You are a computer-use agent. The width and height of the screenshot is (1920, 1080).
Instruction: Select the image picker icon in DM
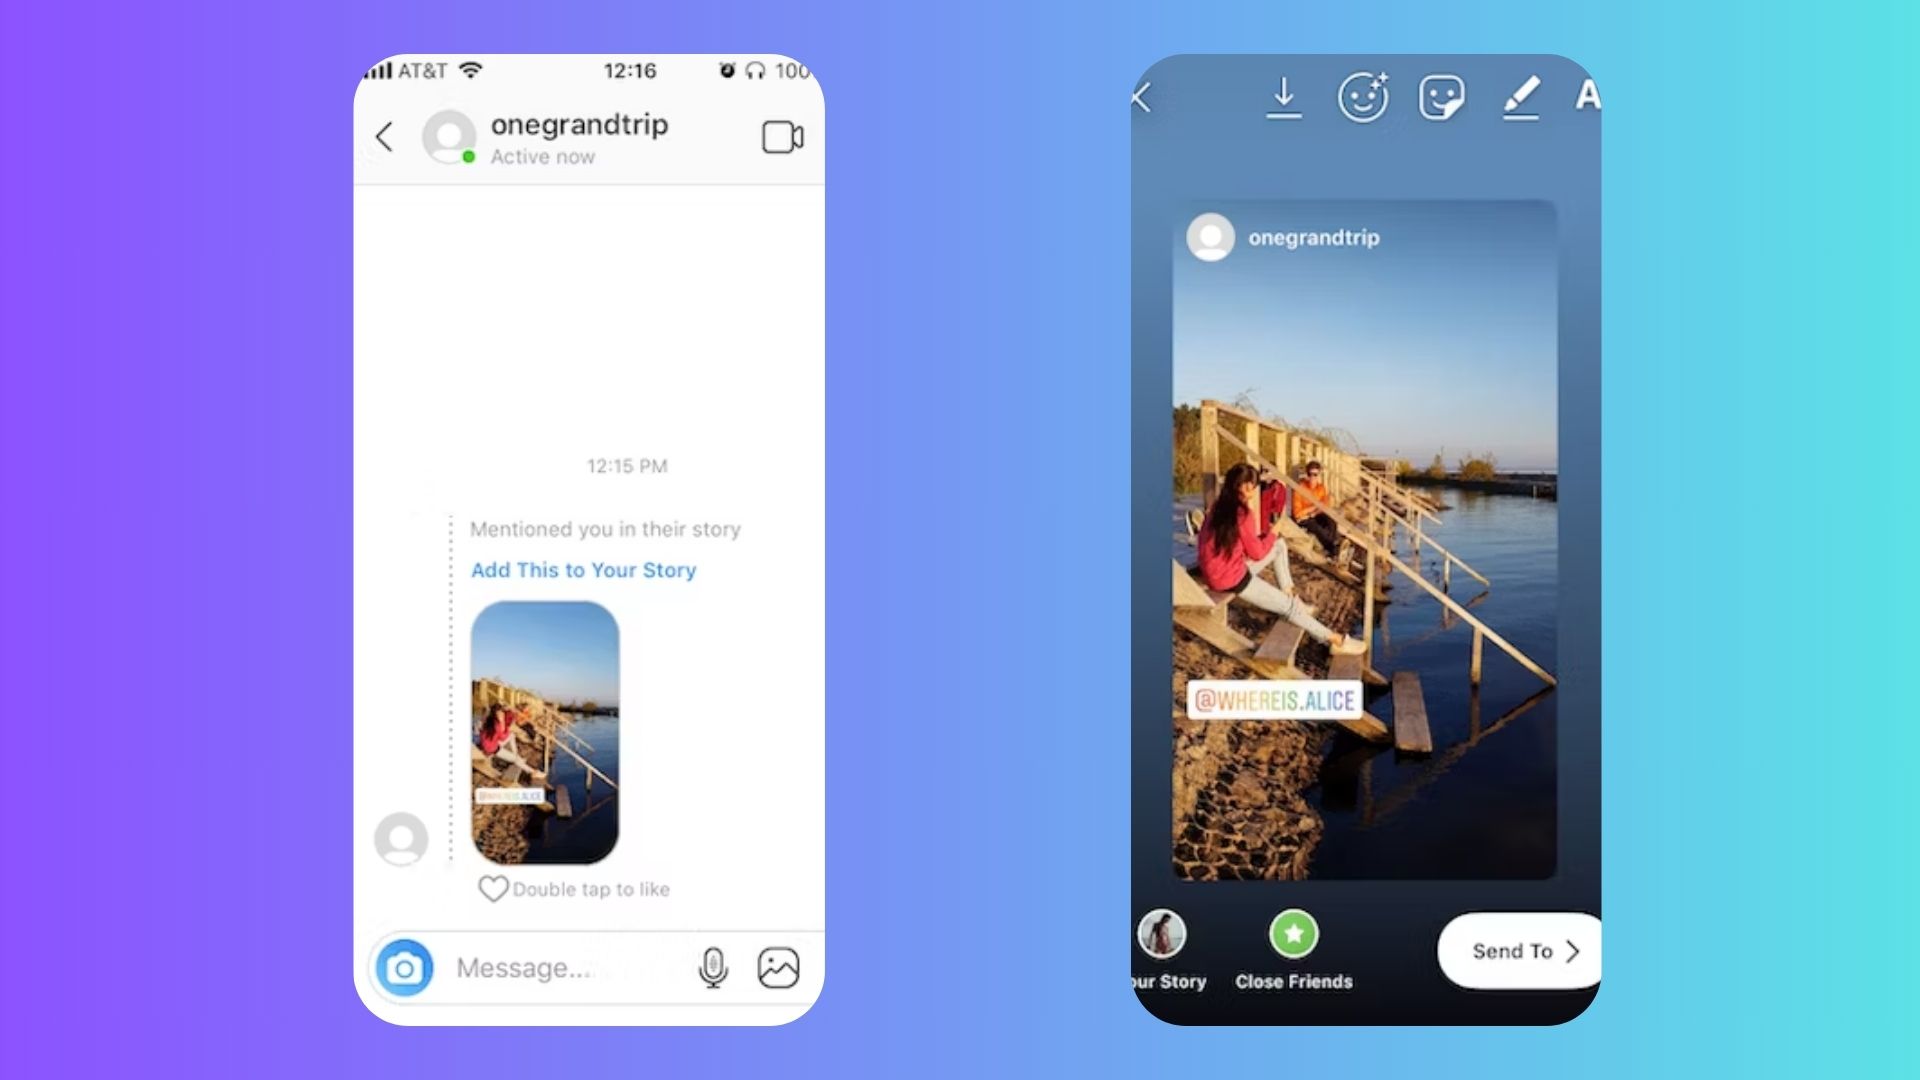tap(777, 967)
